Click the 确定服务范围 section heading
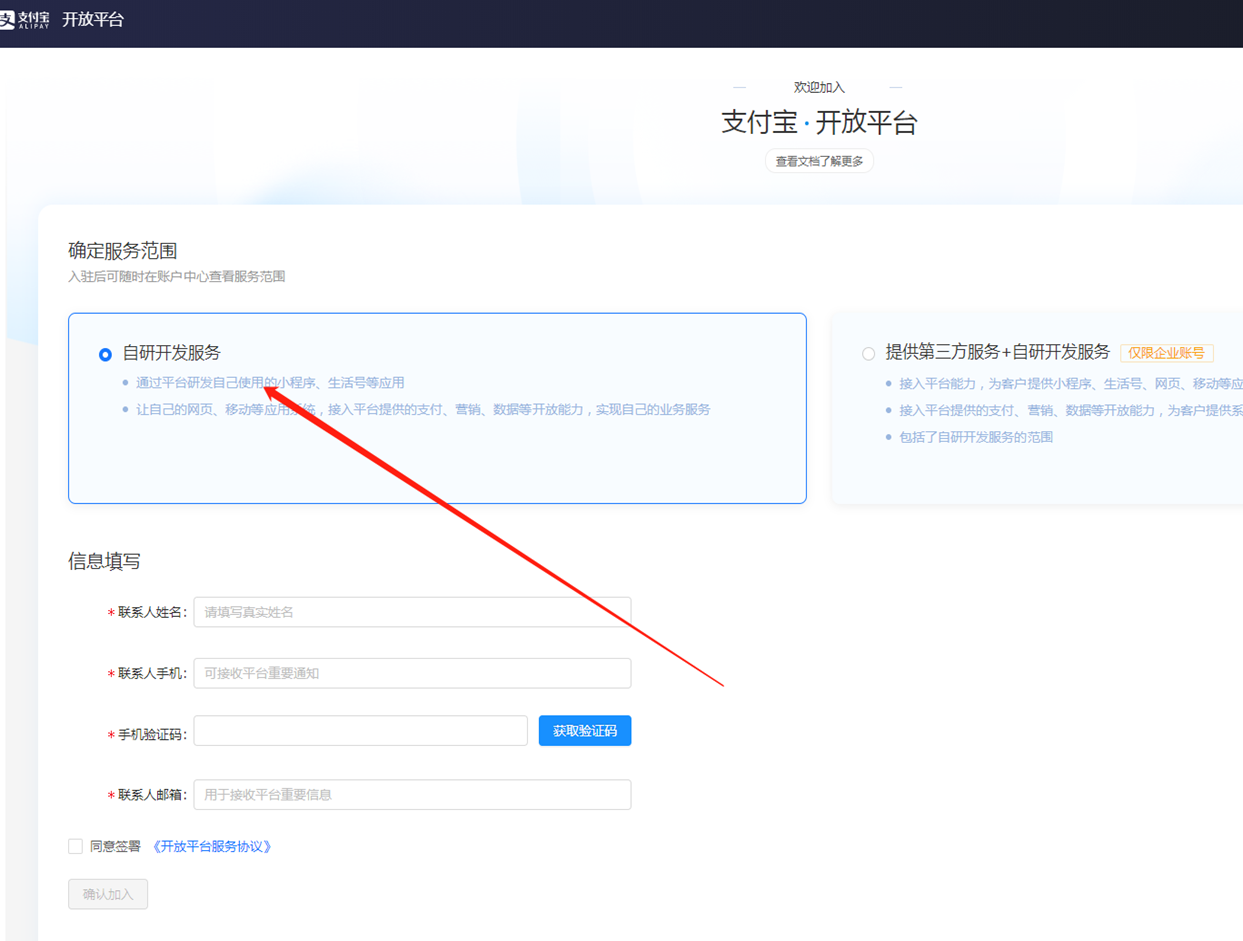This screenshot has width=1243, height=941. coord(123,251)
